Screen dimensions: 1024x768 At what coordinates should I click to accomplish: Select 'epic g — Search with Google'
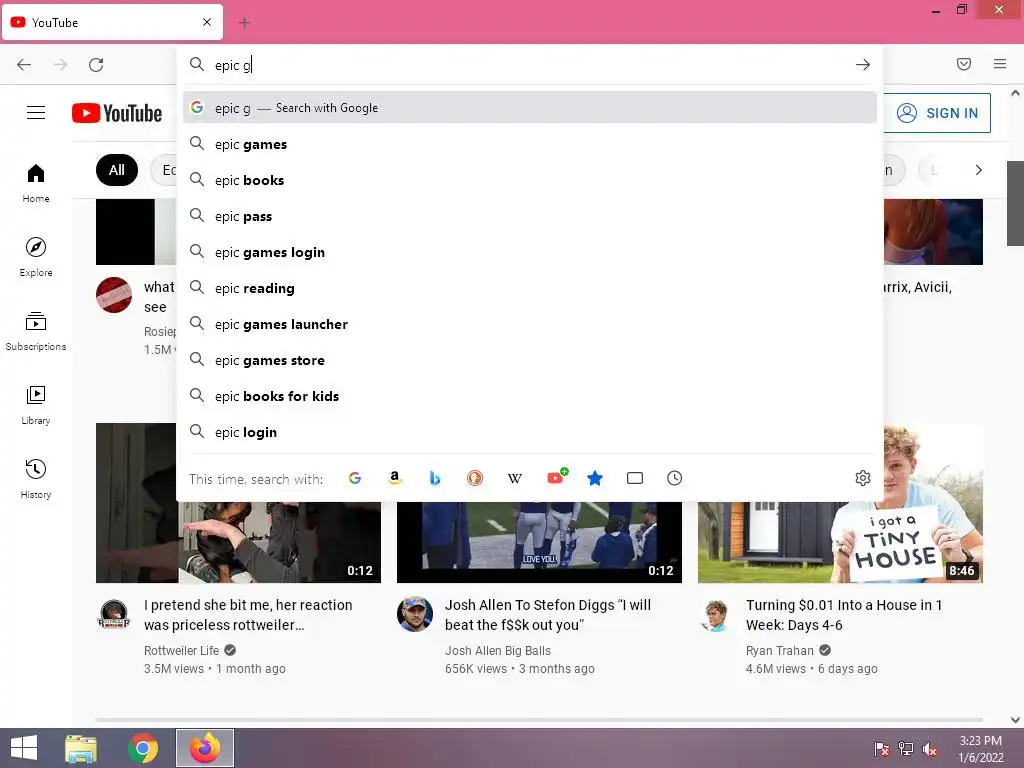point(530,108)
